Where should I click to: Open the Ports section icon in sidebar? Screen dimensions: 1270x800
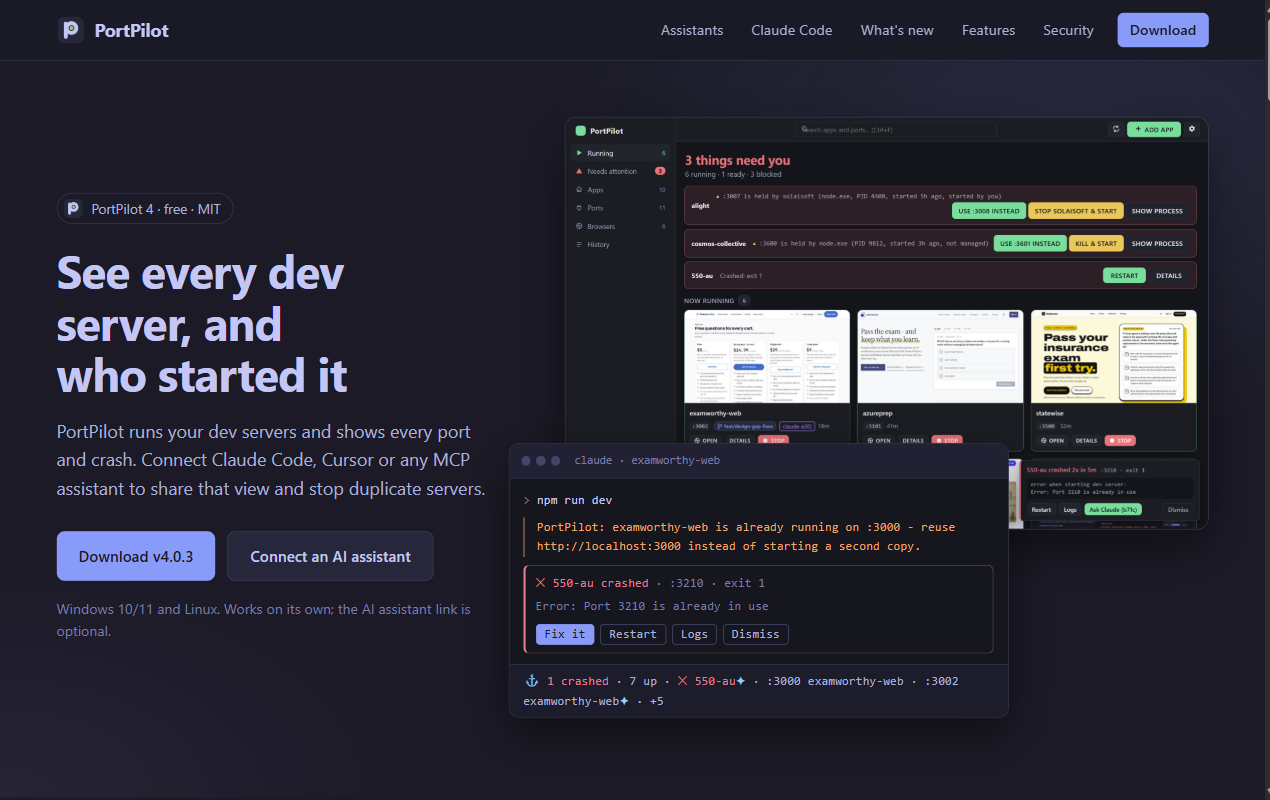579,208
